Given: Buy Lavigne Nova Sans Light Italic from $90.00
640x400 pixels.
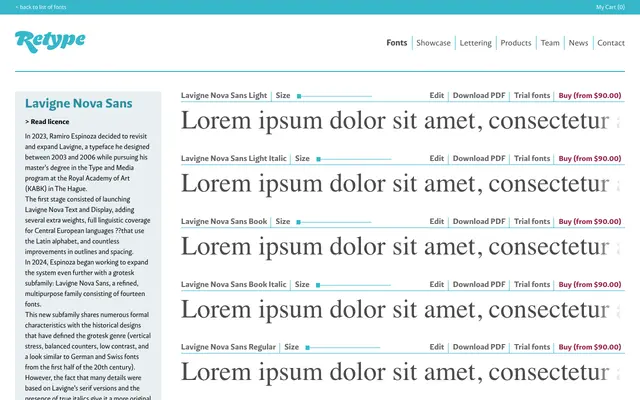Looking at the screenshot, I should coord(590,158).
